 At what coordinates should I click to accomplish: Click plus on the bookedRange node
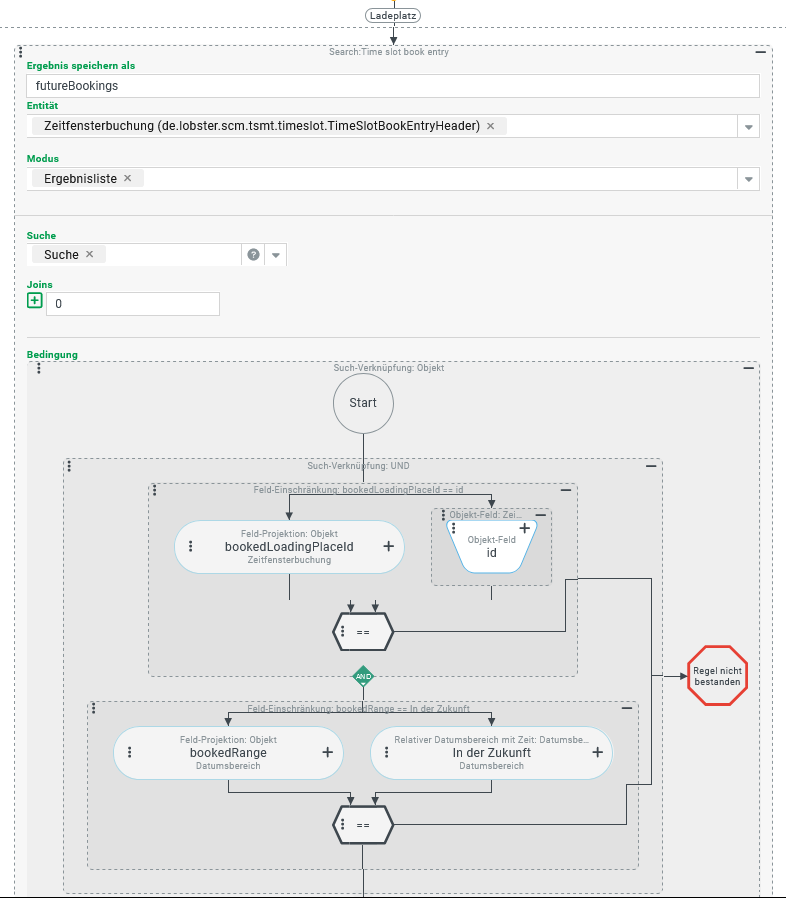click(327, 752)
